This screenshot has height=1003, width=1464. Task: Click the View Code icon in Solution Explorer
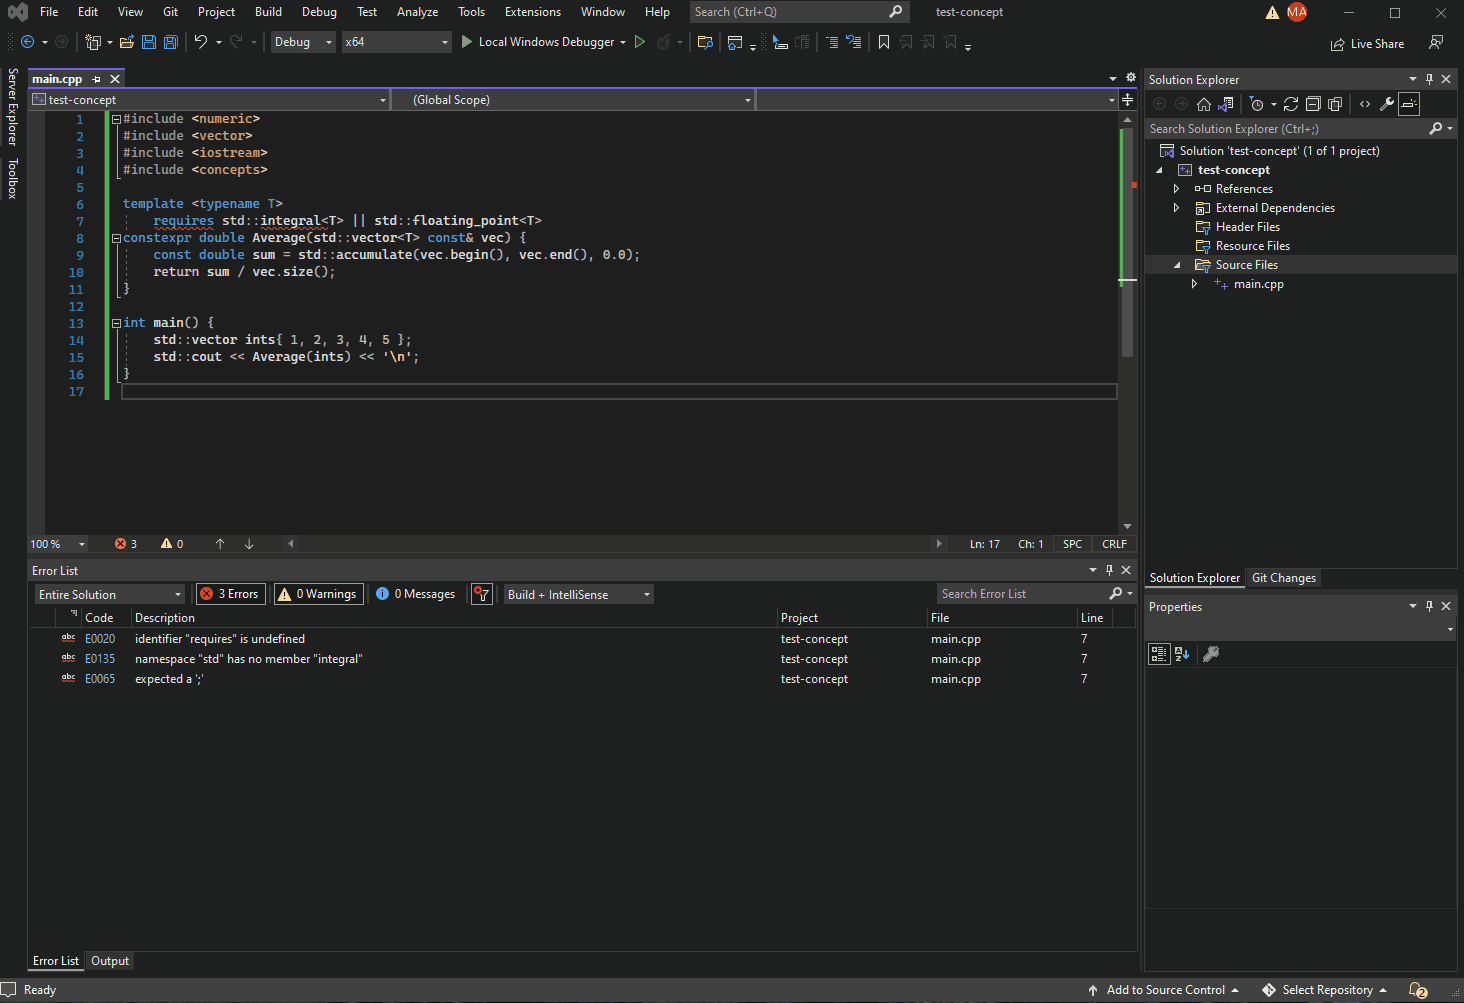tap(1365, 104)
